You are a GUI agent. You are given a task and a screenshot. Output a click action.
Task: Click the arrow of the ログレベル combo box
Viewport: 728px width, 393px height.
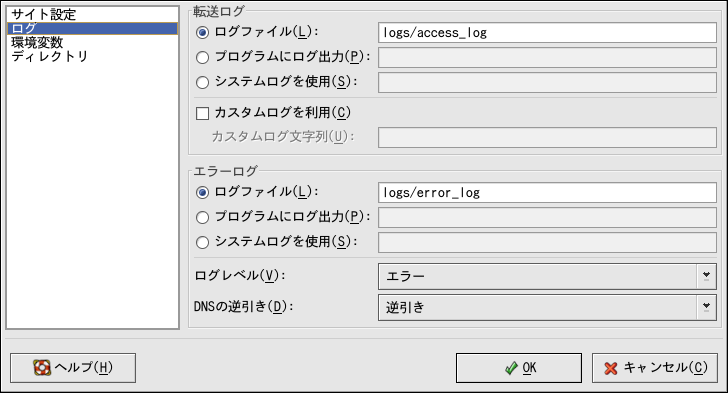706,276
